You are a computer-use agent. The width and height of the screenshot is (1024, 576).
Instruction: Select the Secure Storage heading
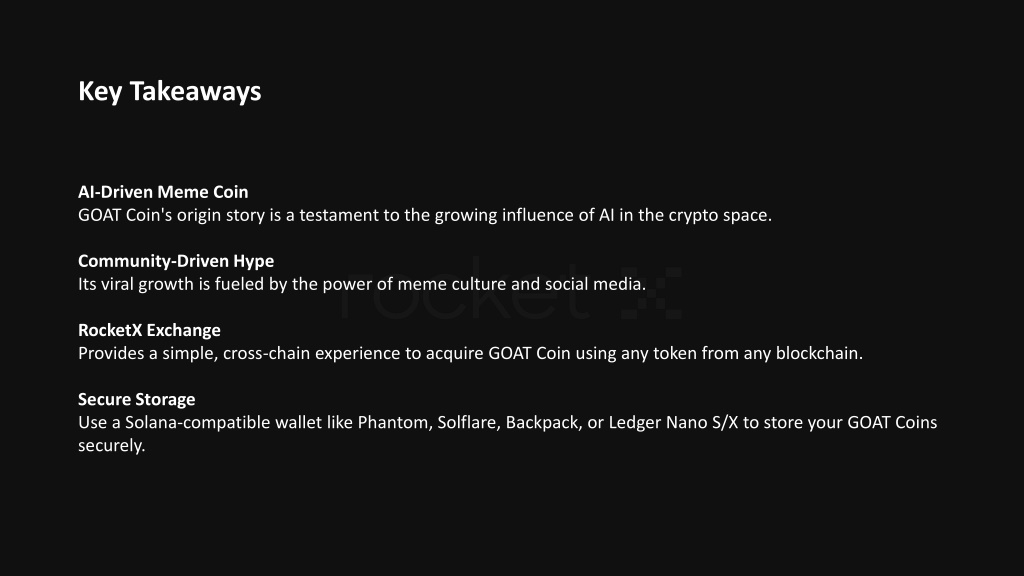pyautogui.click(x=136, y=399)
